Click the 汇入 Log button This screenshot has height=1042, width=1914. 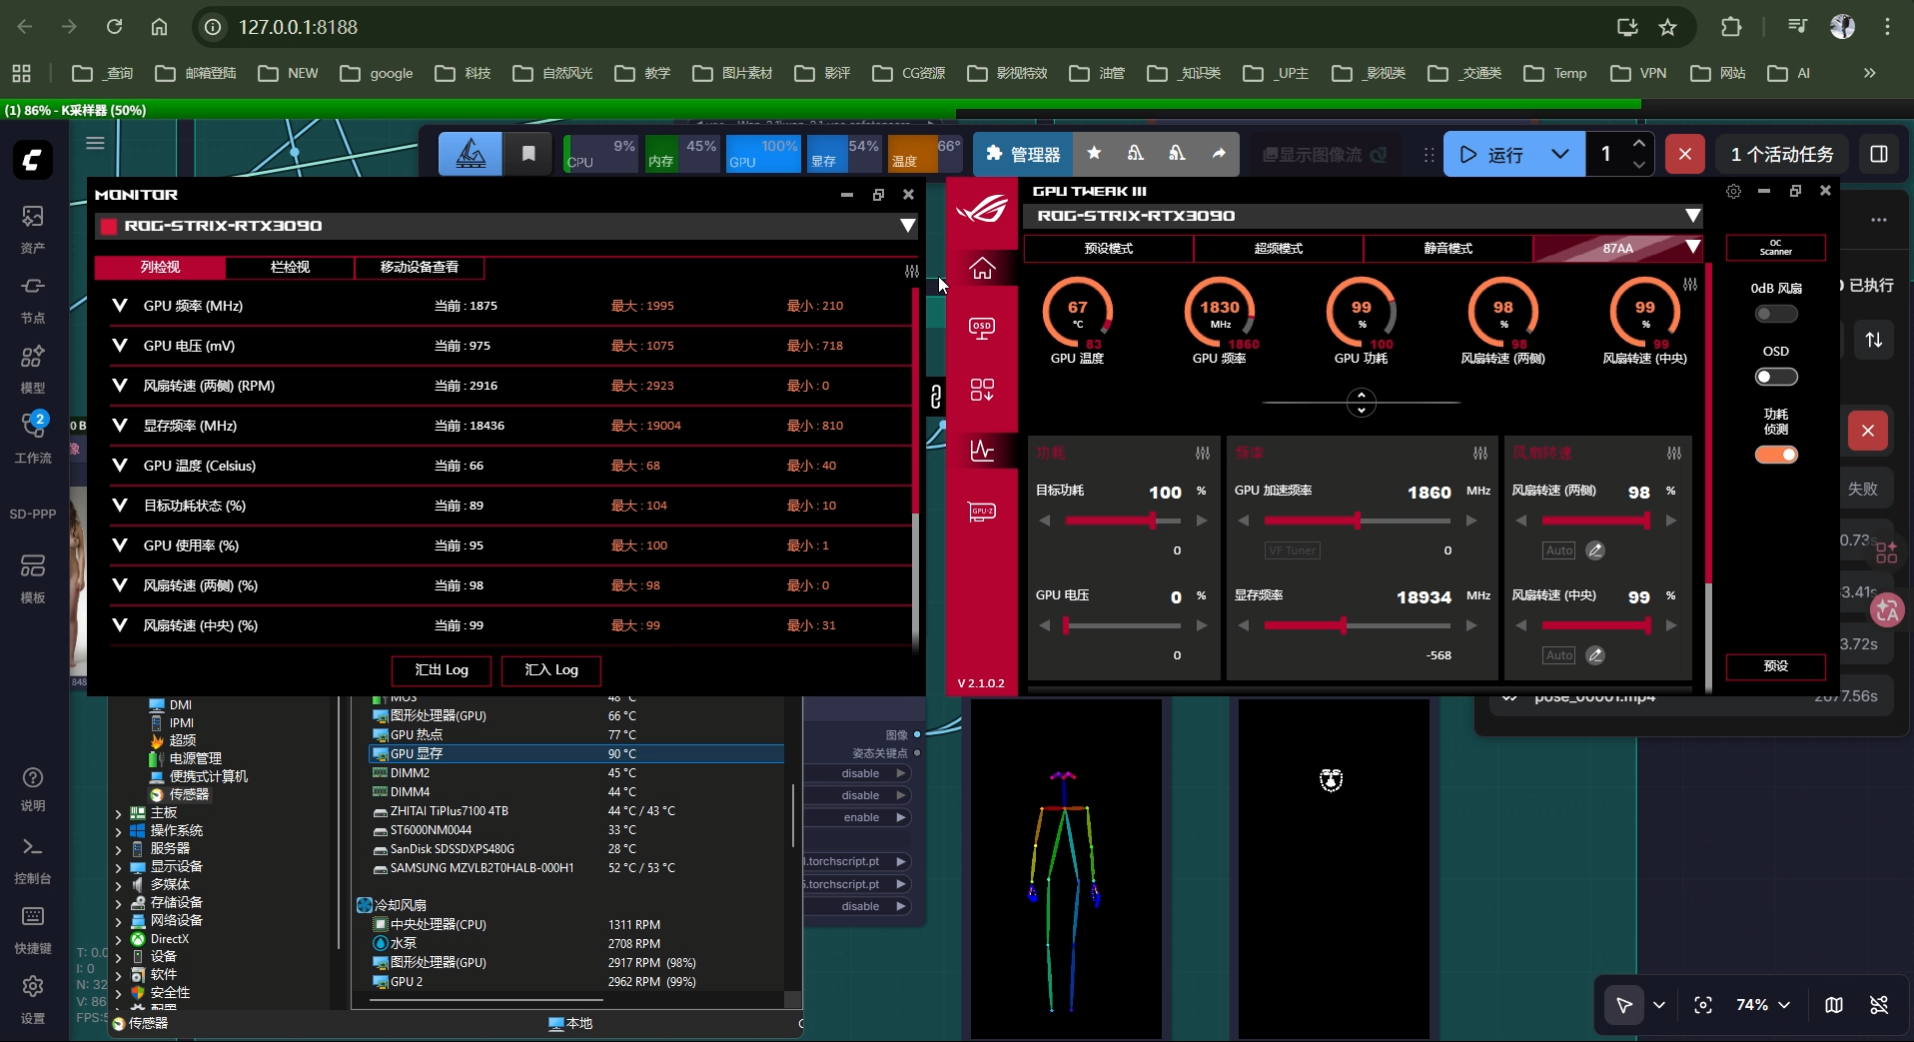(551, 670)
